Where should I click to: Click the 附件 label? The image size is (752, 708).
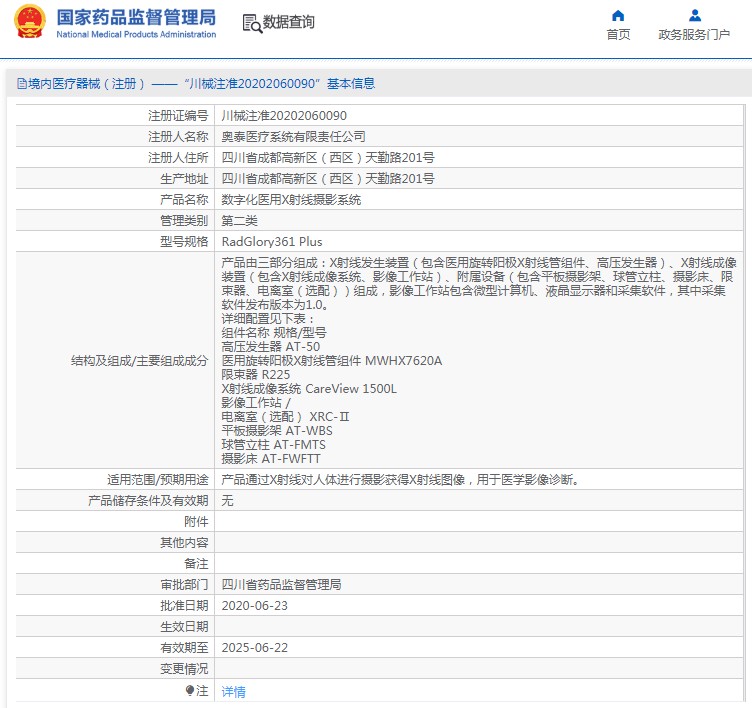click(x=196, y=521)
